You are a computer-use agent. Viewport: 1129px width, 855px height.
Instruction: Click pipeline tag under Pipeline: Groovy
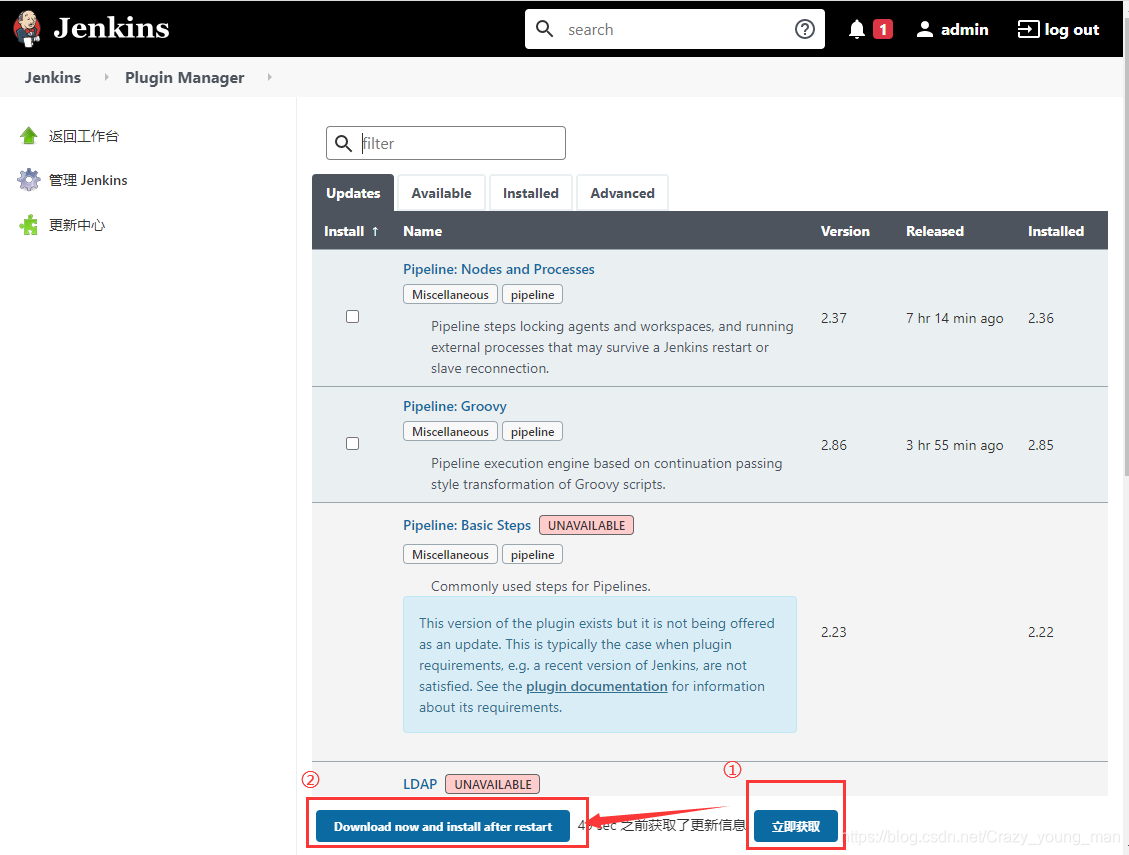tap(532, 431)
